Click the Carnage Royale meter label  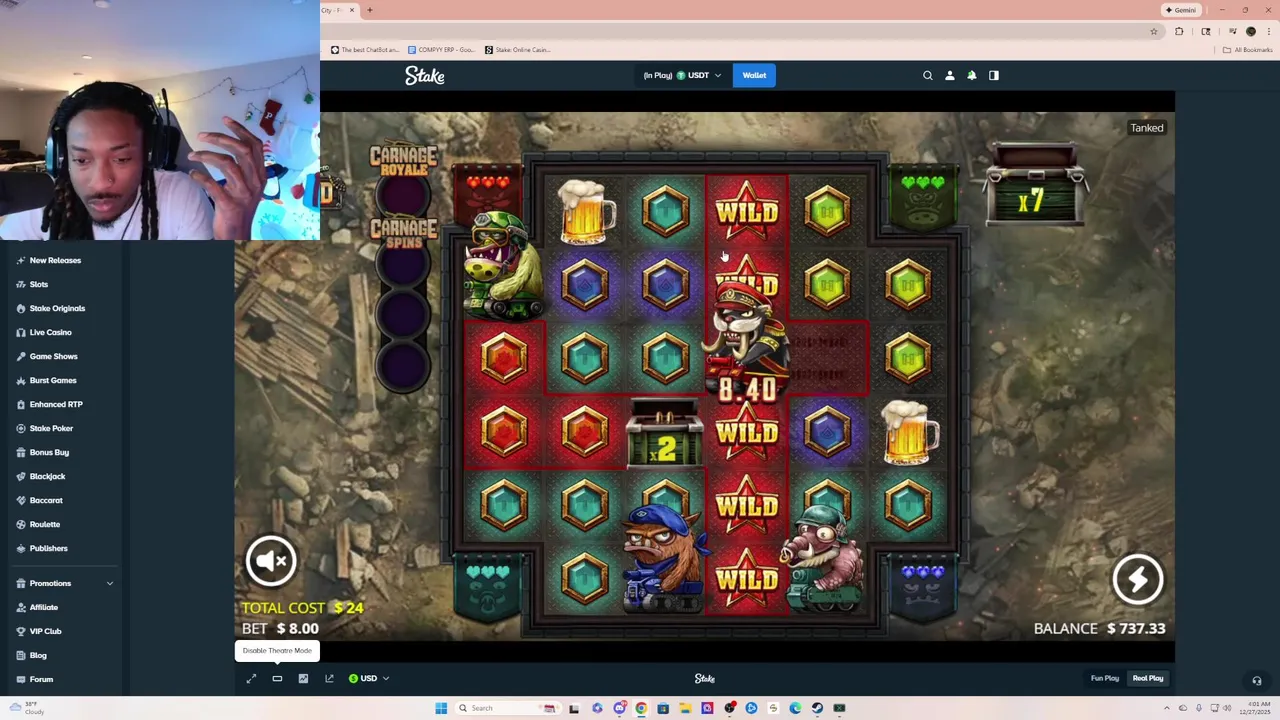click(x=403, y=161)
